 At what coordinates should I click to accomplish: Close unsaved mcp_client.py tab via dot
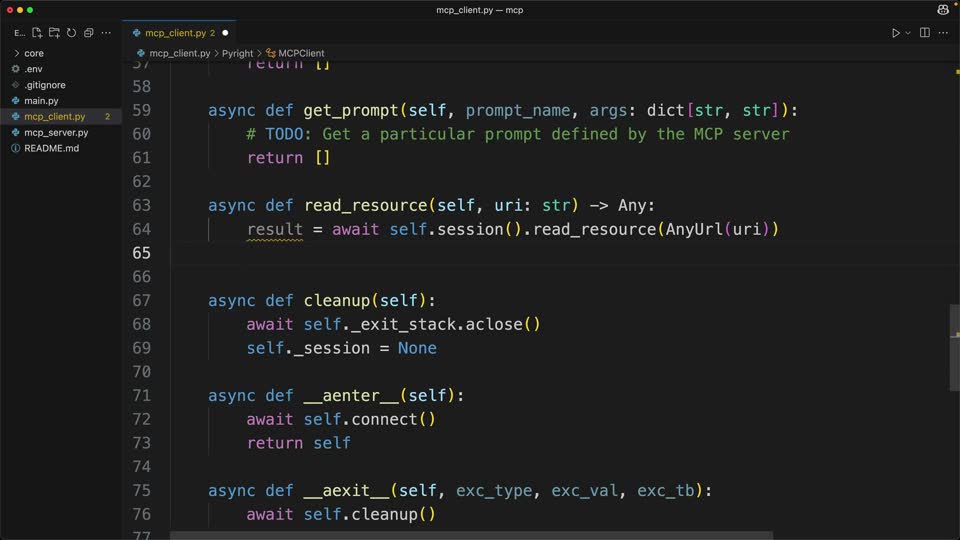tap(225, 33)
